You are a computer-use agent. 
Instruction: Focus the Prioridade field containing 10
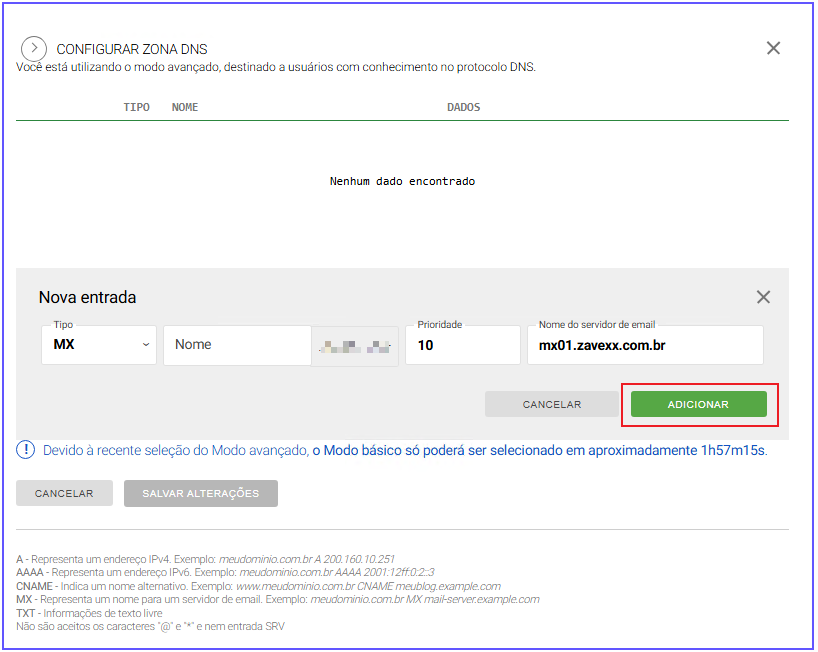462,345
